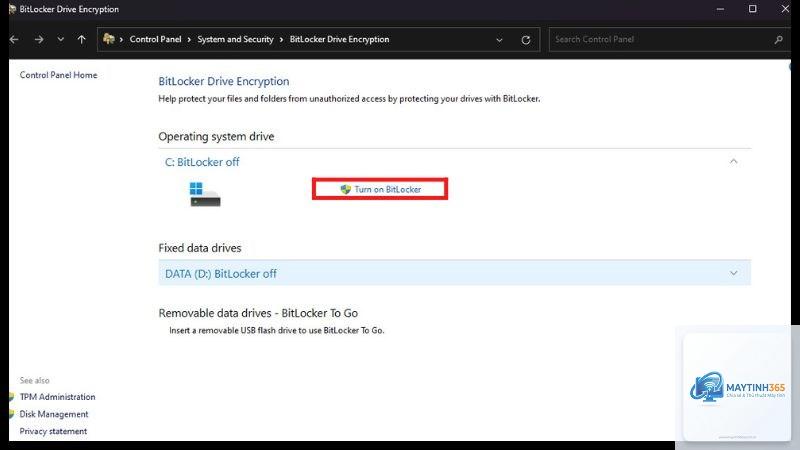The height and width of the screenshot is (450, 800).
Task: Go forward with the right arrow
Action: [39, 39]
